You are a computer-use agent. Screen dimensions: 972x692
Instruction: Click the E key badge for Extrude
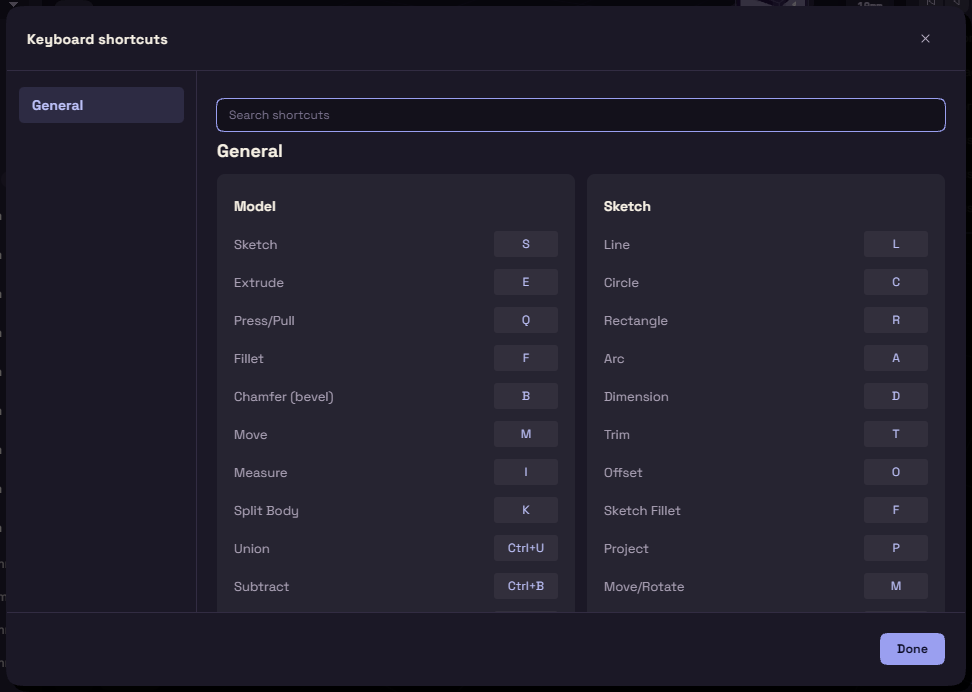[x=526, y=282]
